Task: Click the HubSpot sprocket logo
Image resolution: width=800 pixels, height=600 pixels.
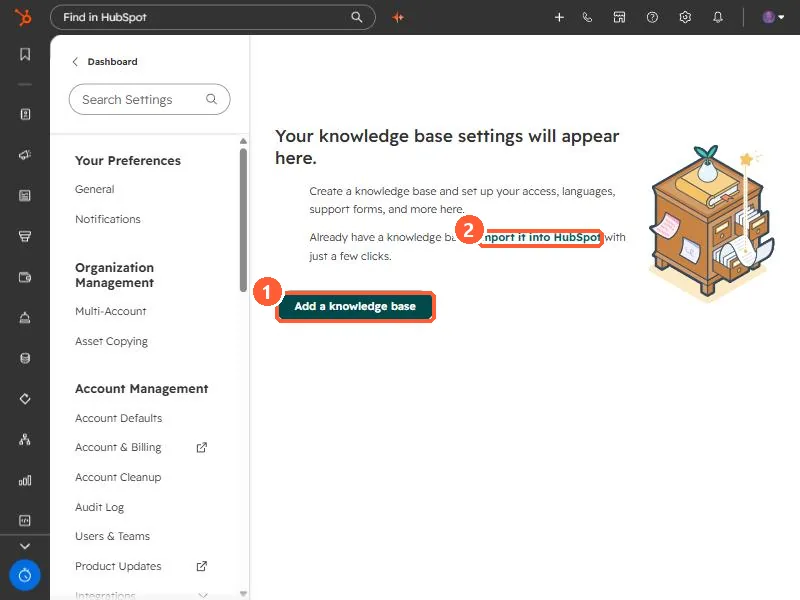Action: point(23,17)
